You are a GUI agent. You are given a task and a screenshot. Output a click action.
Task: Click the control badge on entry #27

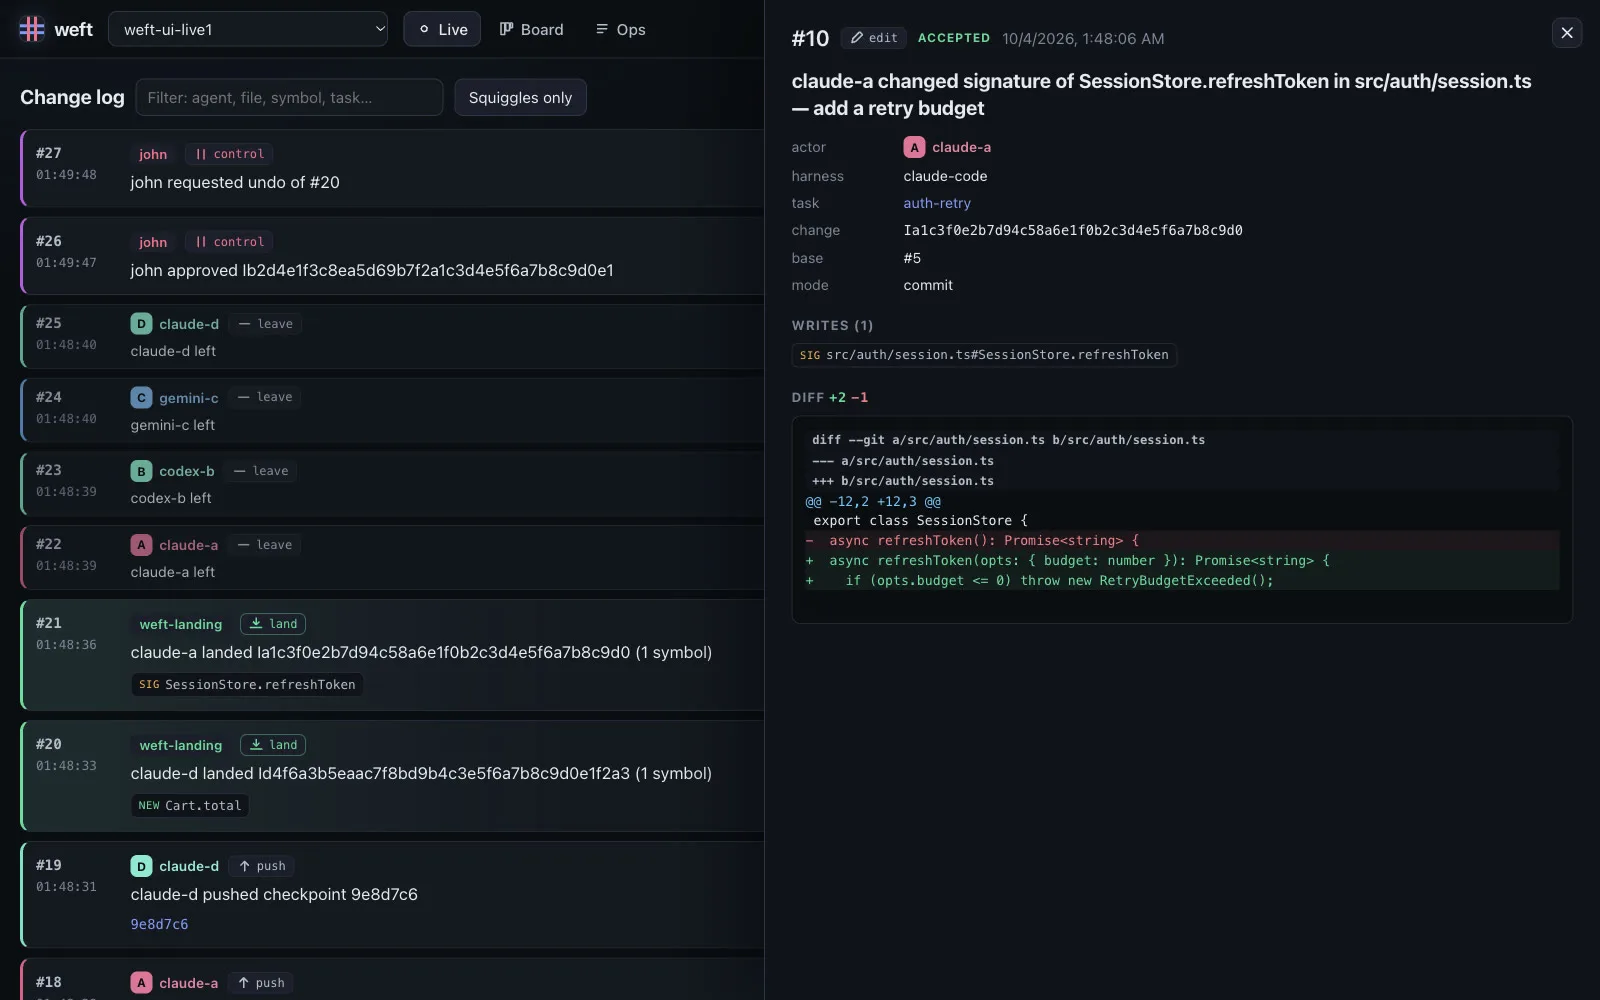229,154
